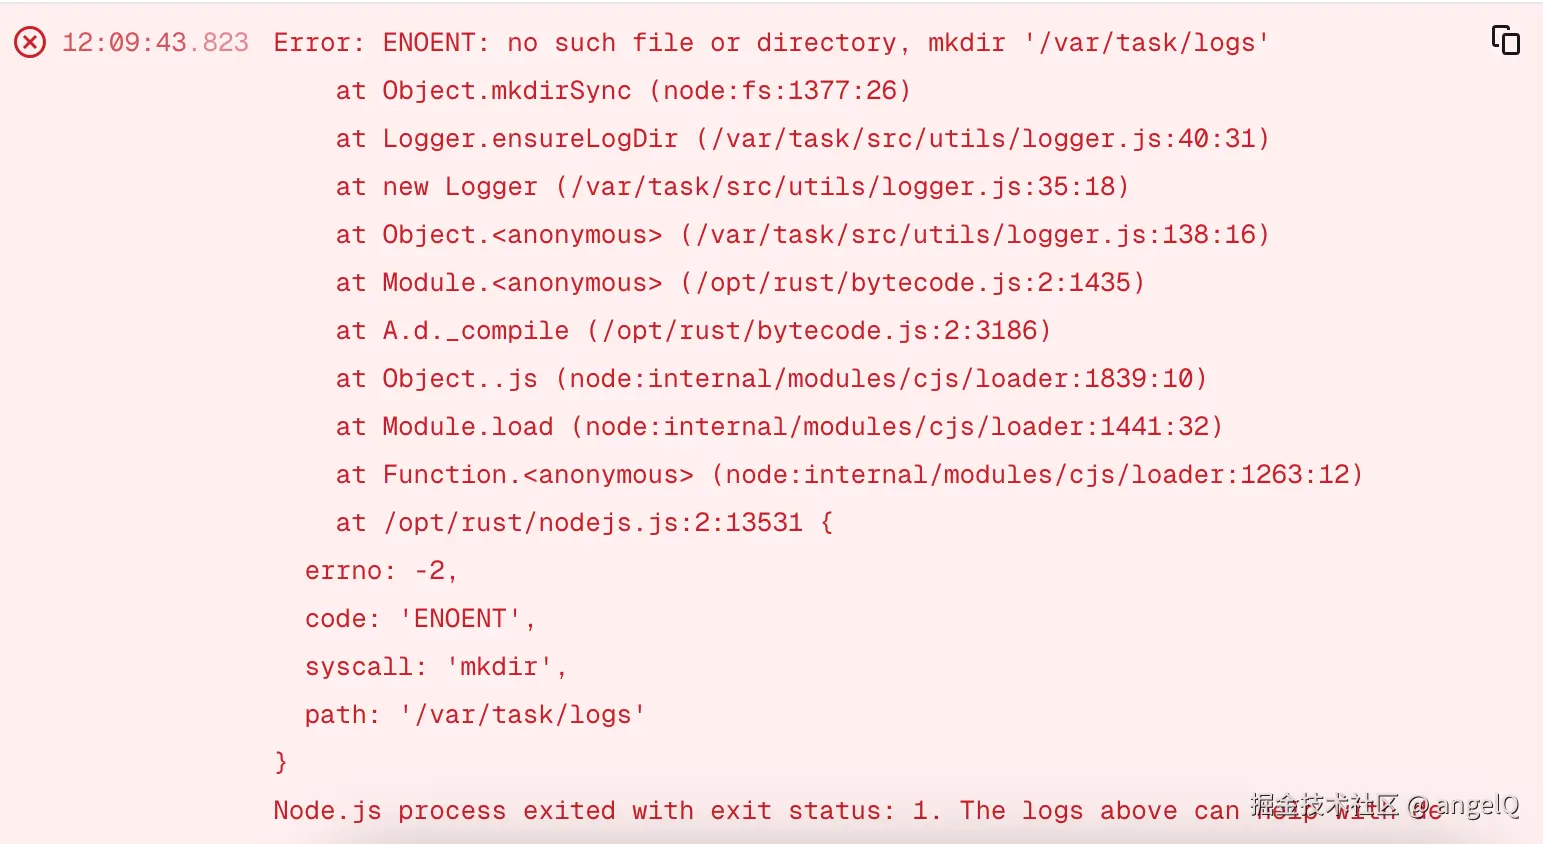Click the copy log icon

pyautogui.click(x=1505, y=40)
